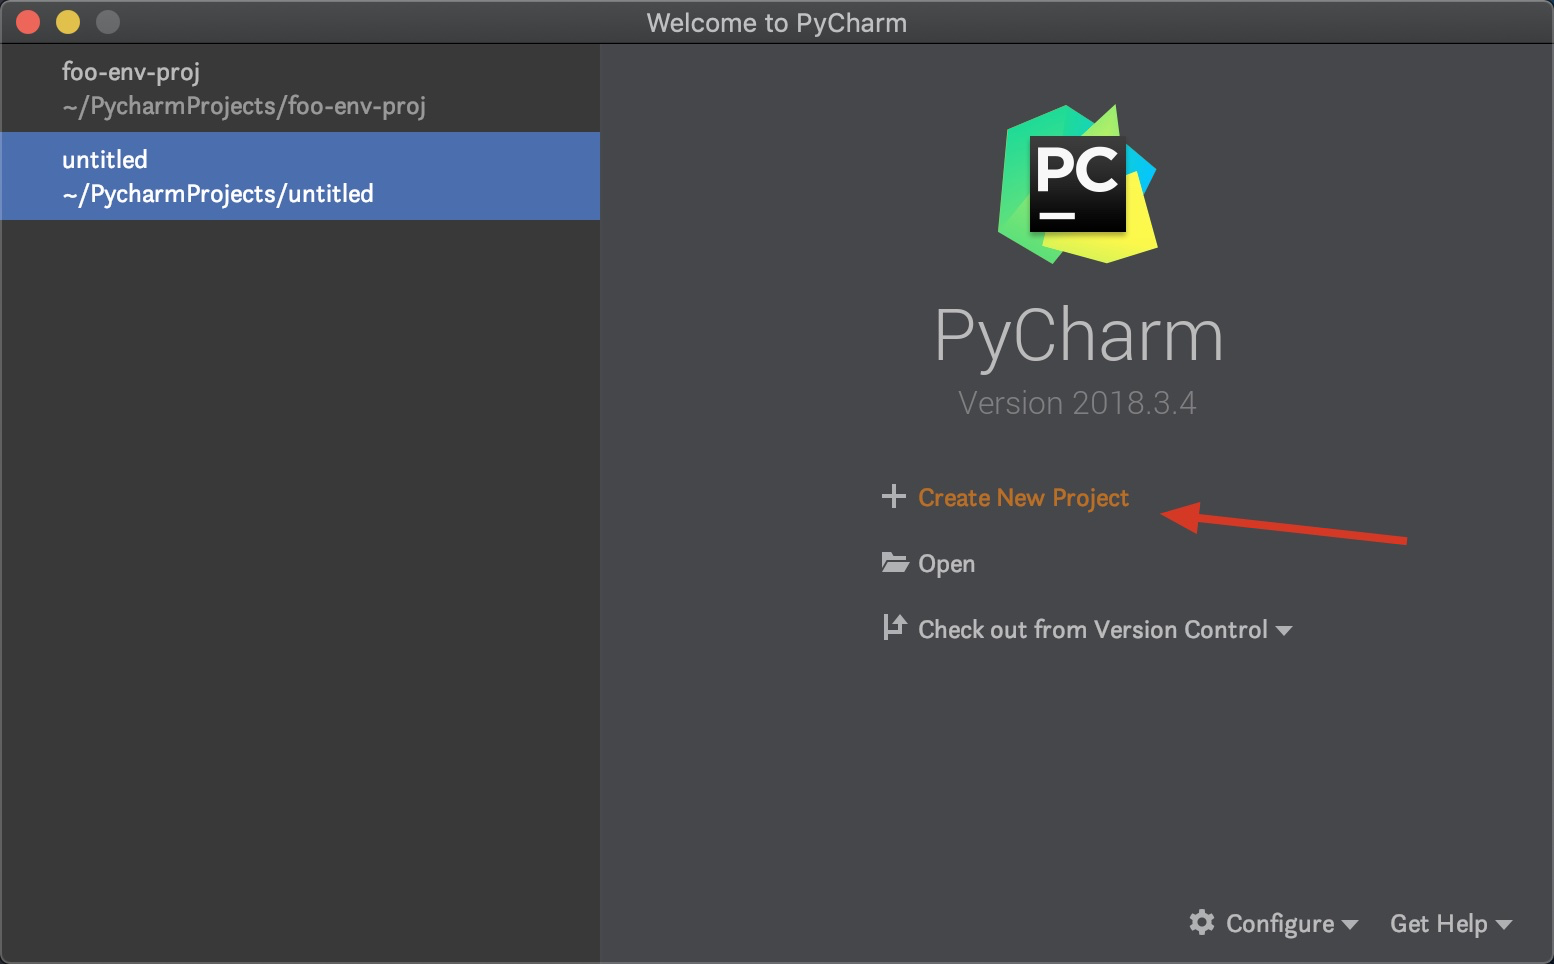
Task: Click Create New Project link
Action: [1023, 498]
